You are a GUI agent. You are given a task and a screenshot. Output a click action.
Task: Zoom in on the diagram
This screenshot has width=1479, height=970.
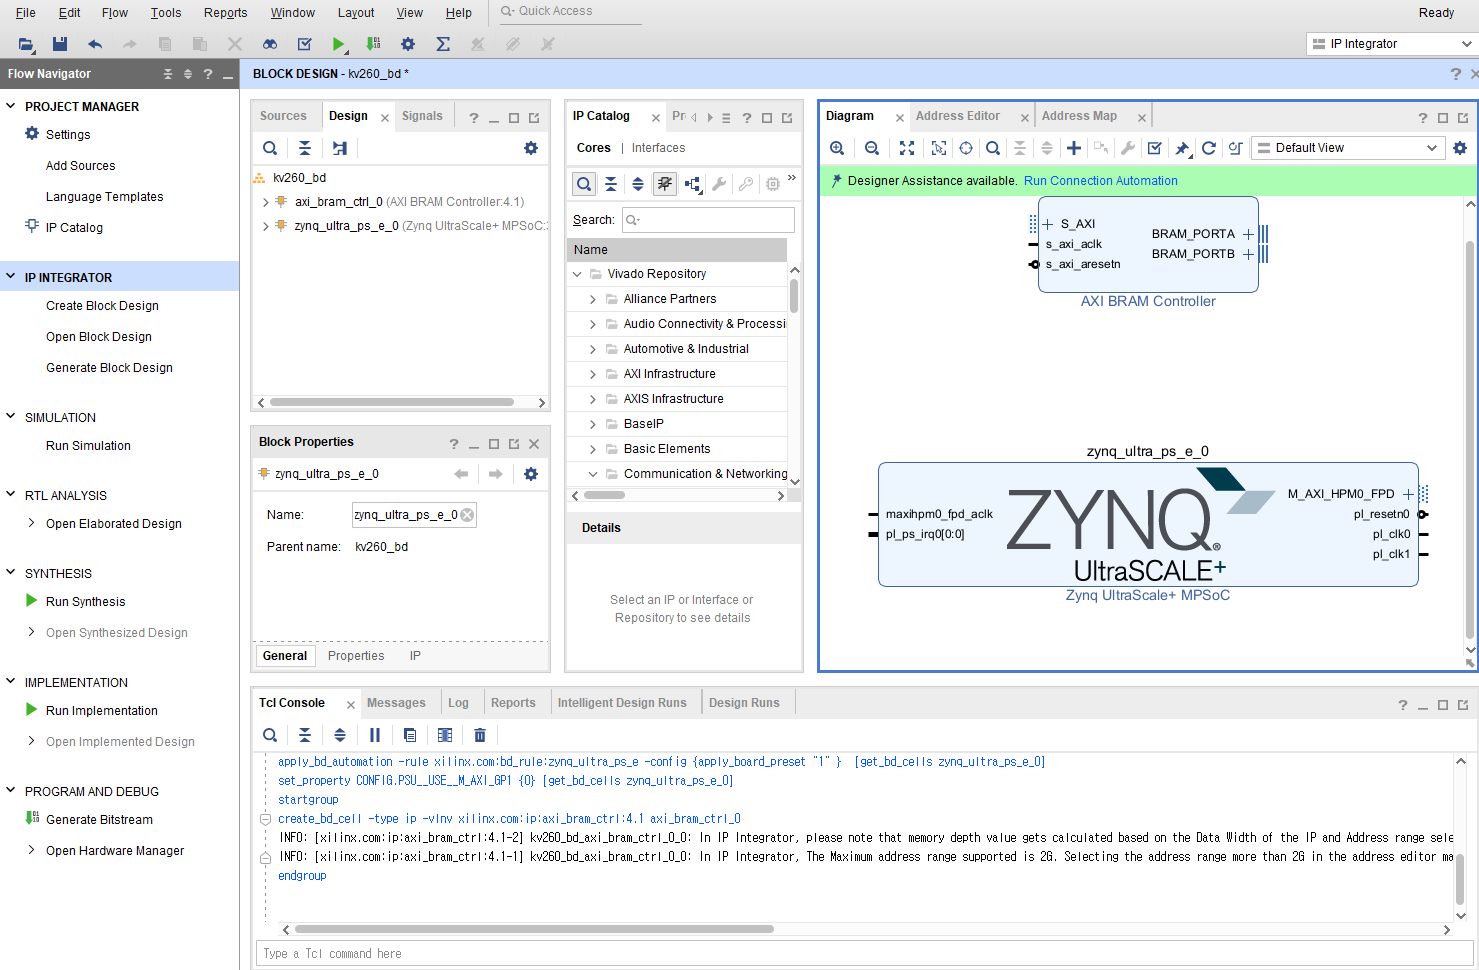tap(838, 148)
